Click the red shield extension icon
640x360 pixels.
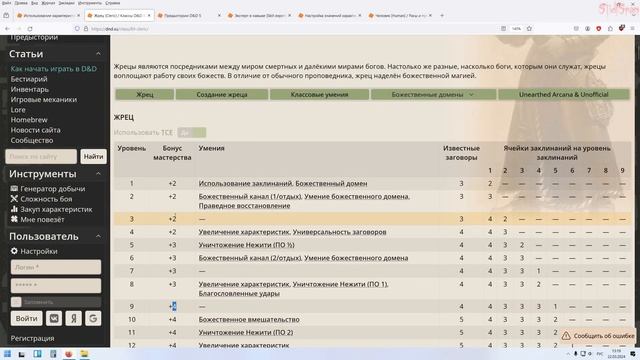599,29
